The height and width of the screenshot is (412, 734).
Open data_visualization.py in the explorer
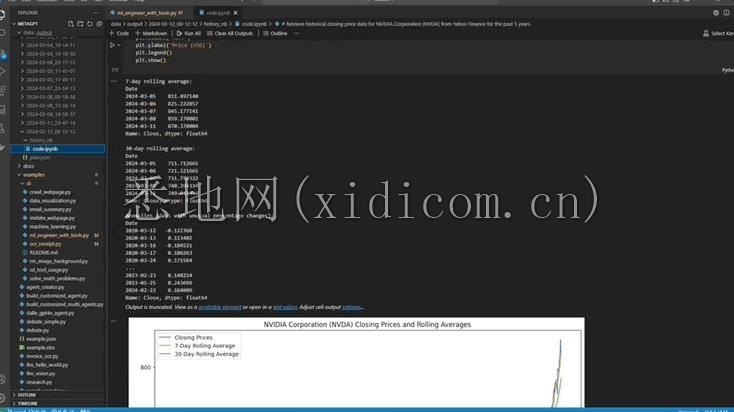click(x=58, y=201)
